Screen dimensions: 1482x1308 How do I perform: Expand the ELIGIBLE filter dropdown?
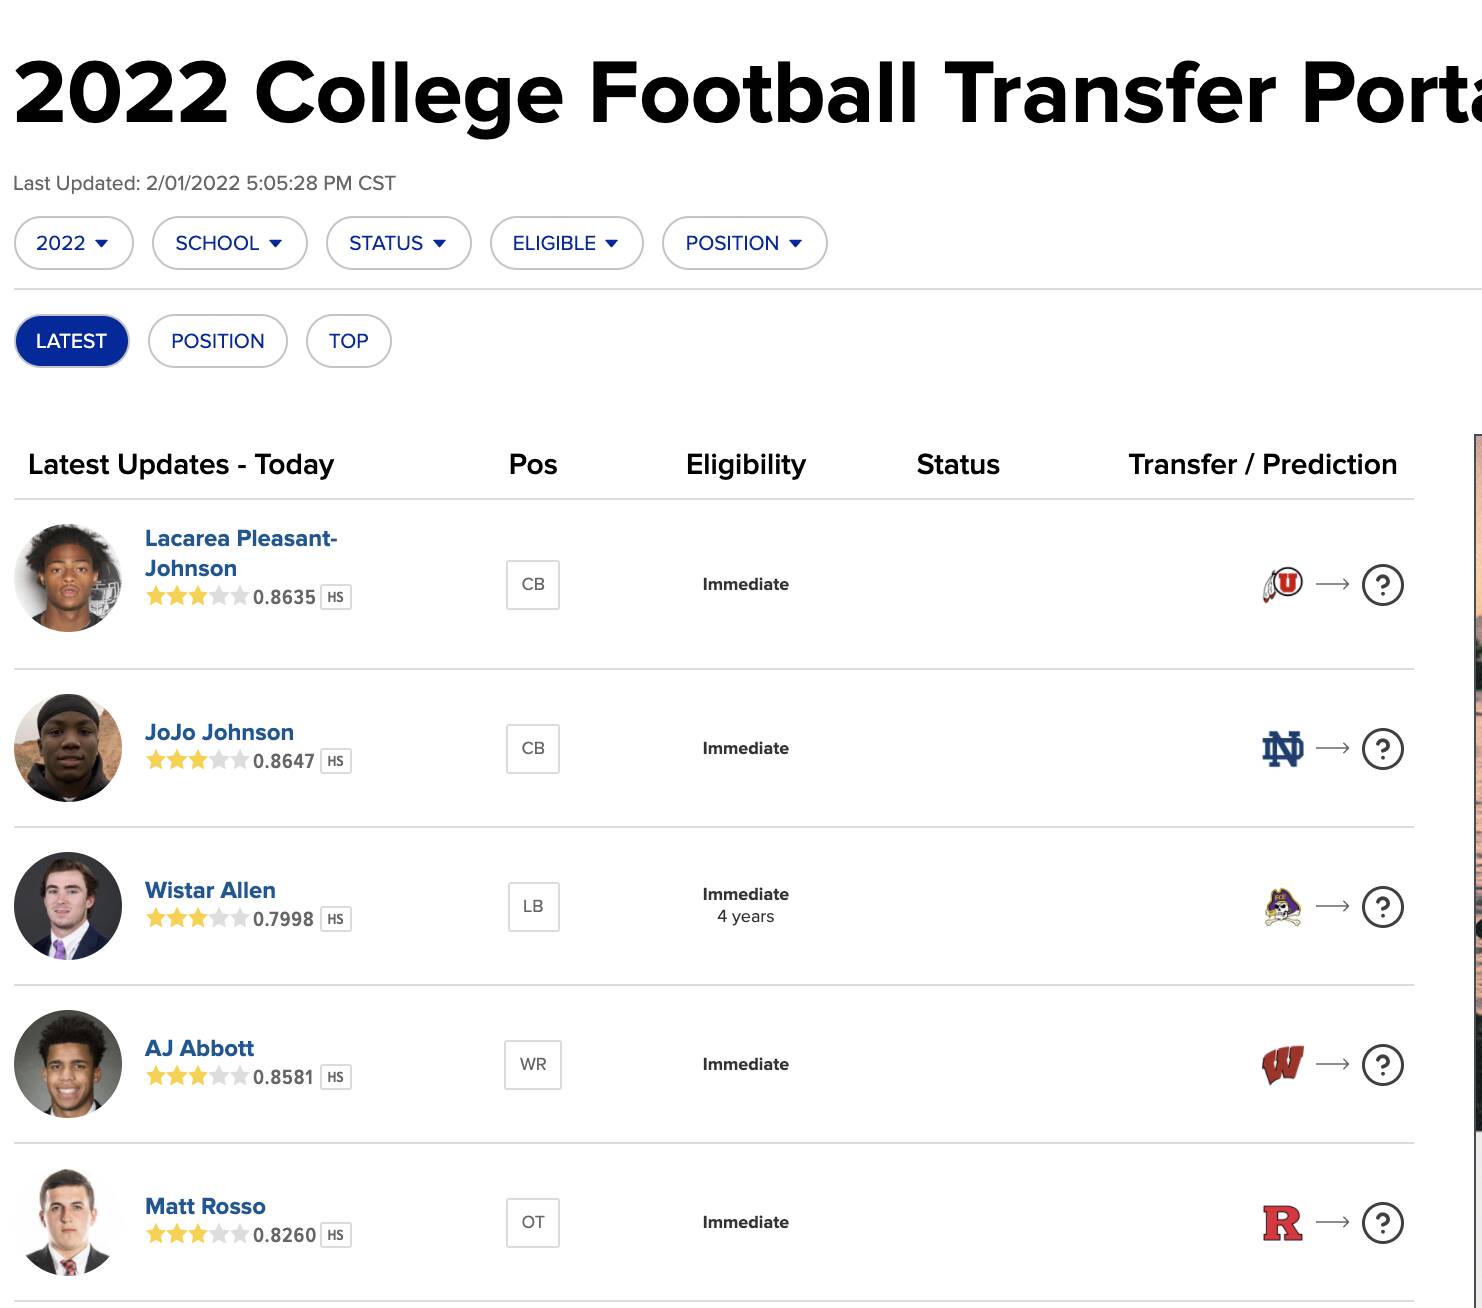pos(567,243)
